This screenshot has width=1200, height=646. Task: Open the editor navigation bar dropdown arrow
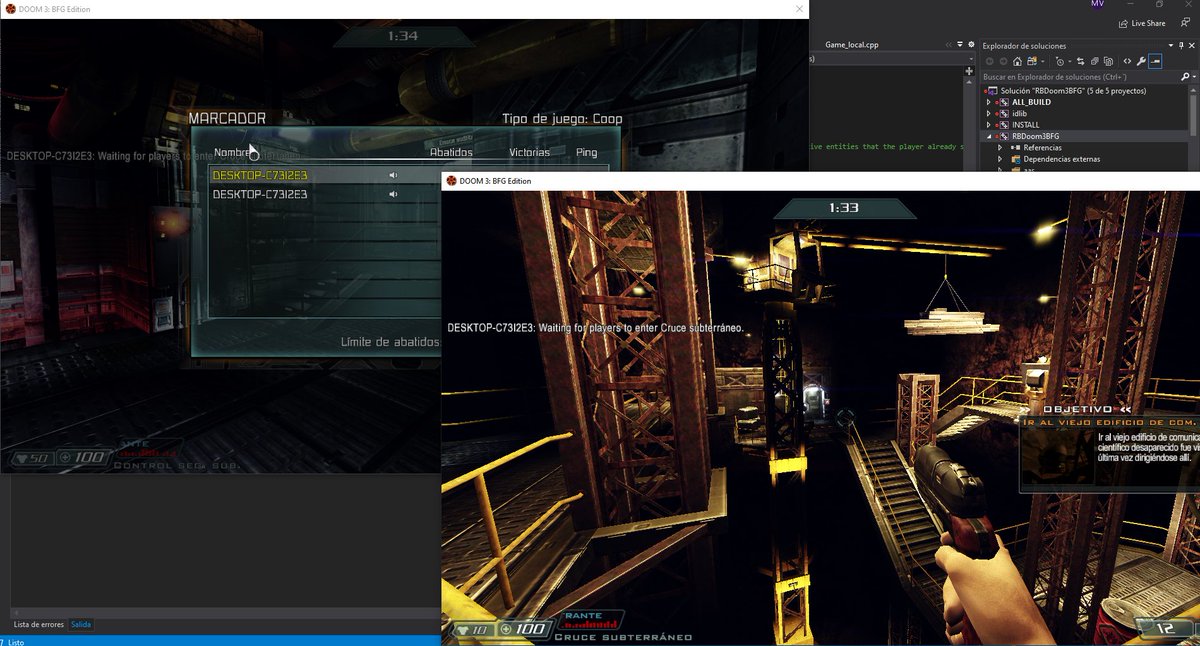[x=971, y=59]
